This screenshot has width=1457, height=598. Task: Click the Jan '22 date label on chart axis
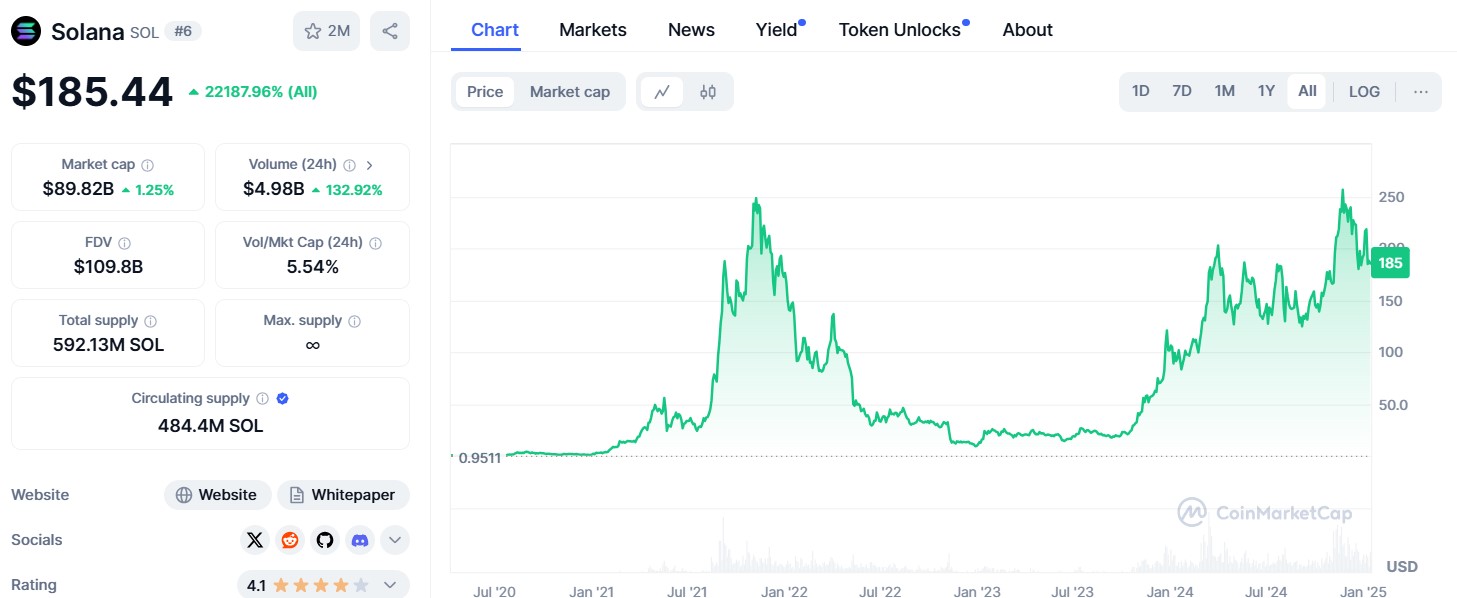(783, 592)
